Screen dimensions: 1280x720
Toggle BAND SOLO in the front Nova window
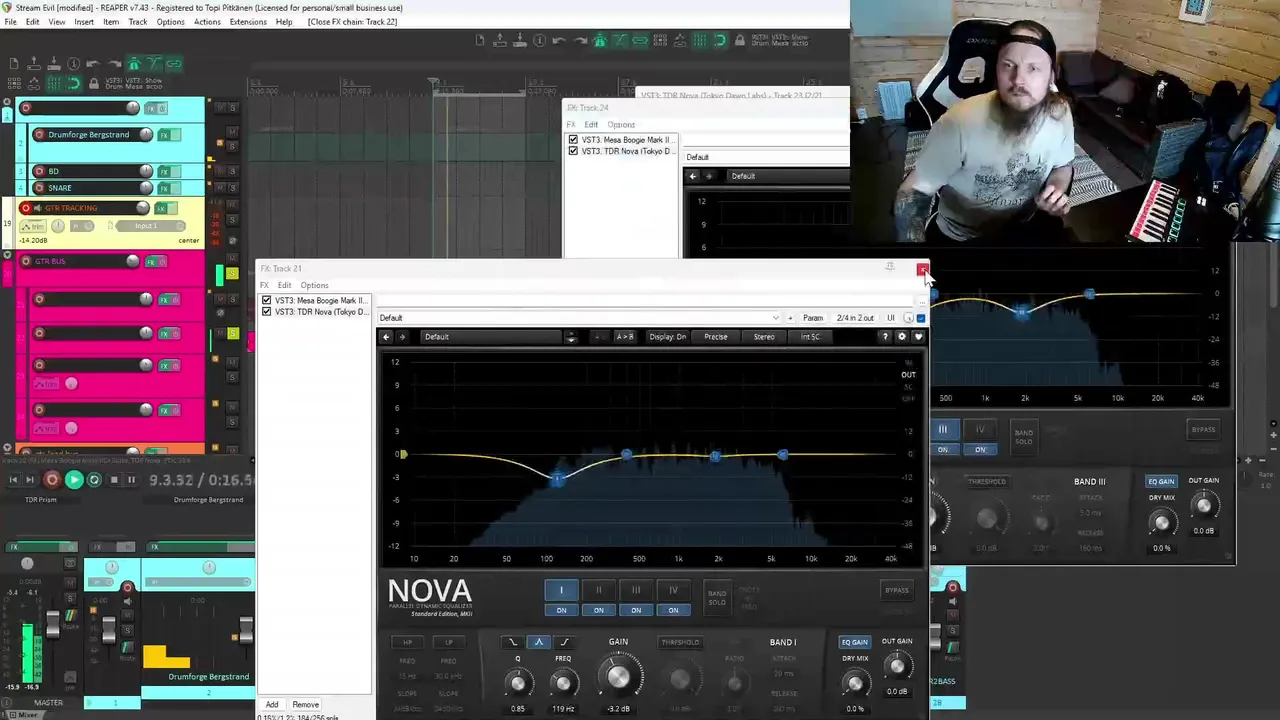(717, 597)
